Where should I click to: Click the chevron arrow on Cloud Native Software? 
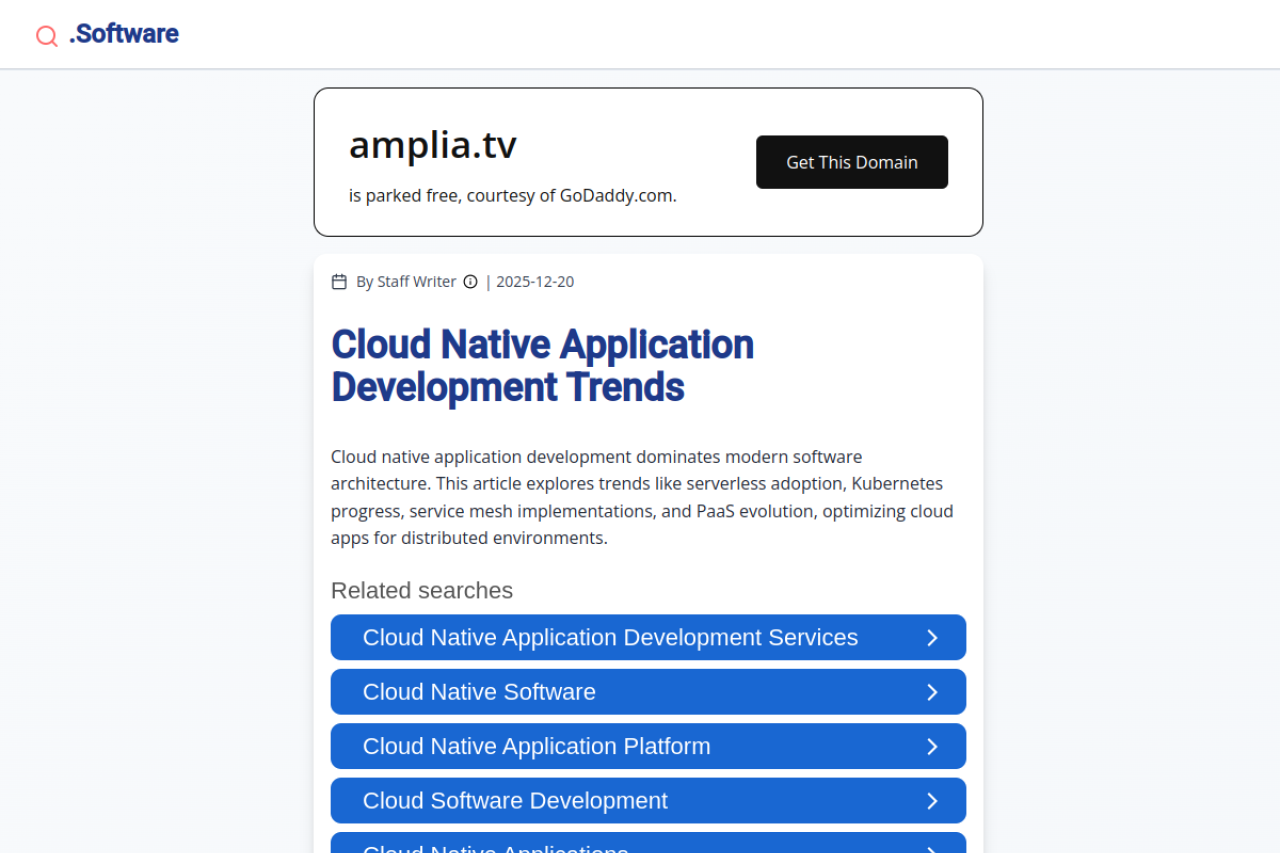click(x=932, y=692)
